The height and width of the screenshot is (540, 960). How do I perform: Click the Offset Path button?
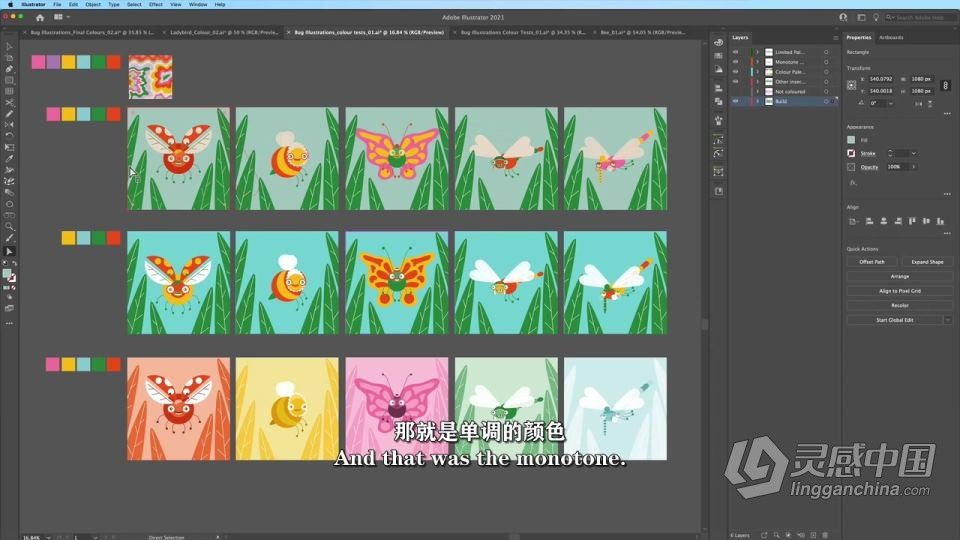[x=872, y=261]
